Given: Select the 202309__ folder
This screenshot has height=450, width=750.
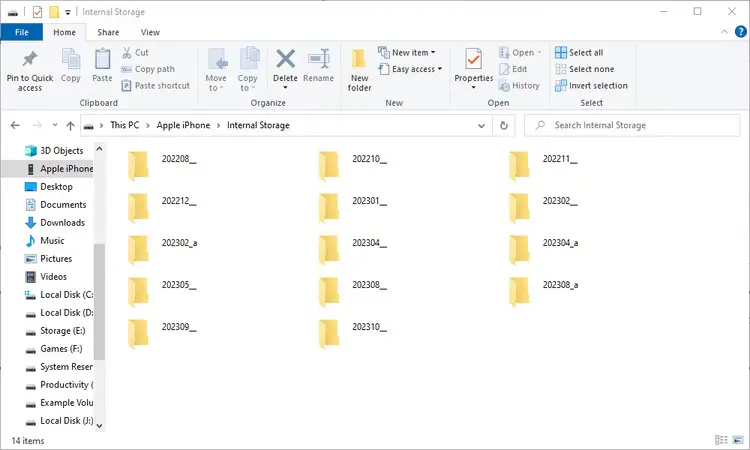Looking at the screenshot, I should (163, 334).
